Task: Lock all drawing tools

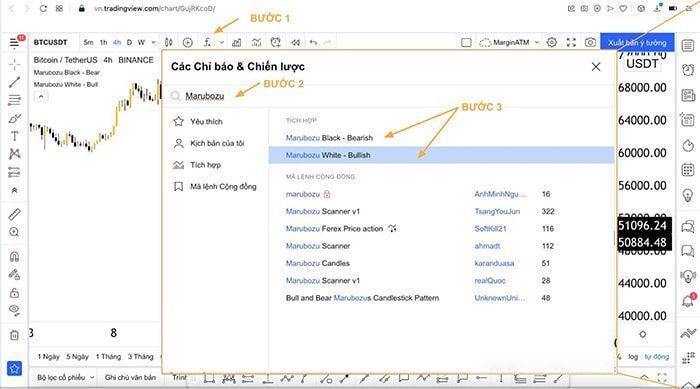Action: (x=14, y=293)
